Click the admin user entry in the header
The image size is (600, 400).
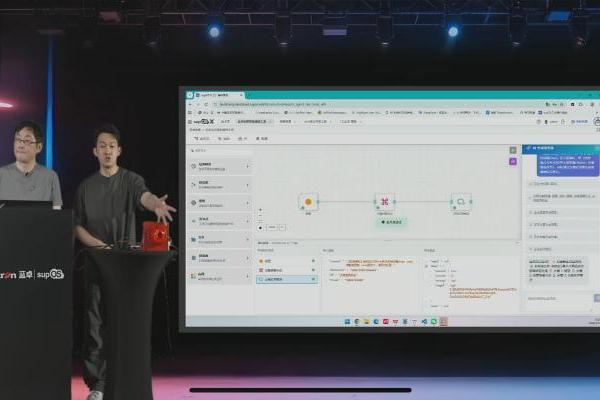551,122
